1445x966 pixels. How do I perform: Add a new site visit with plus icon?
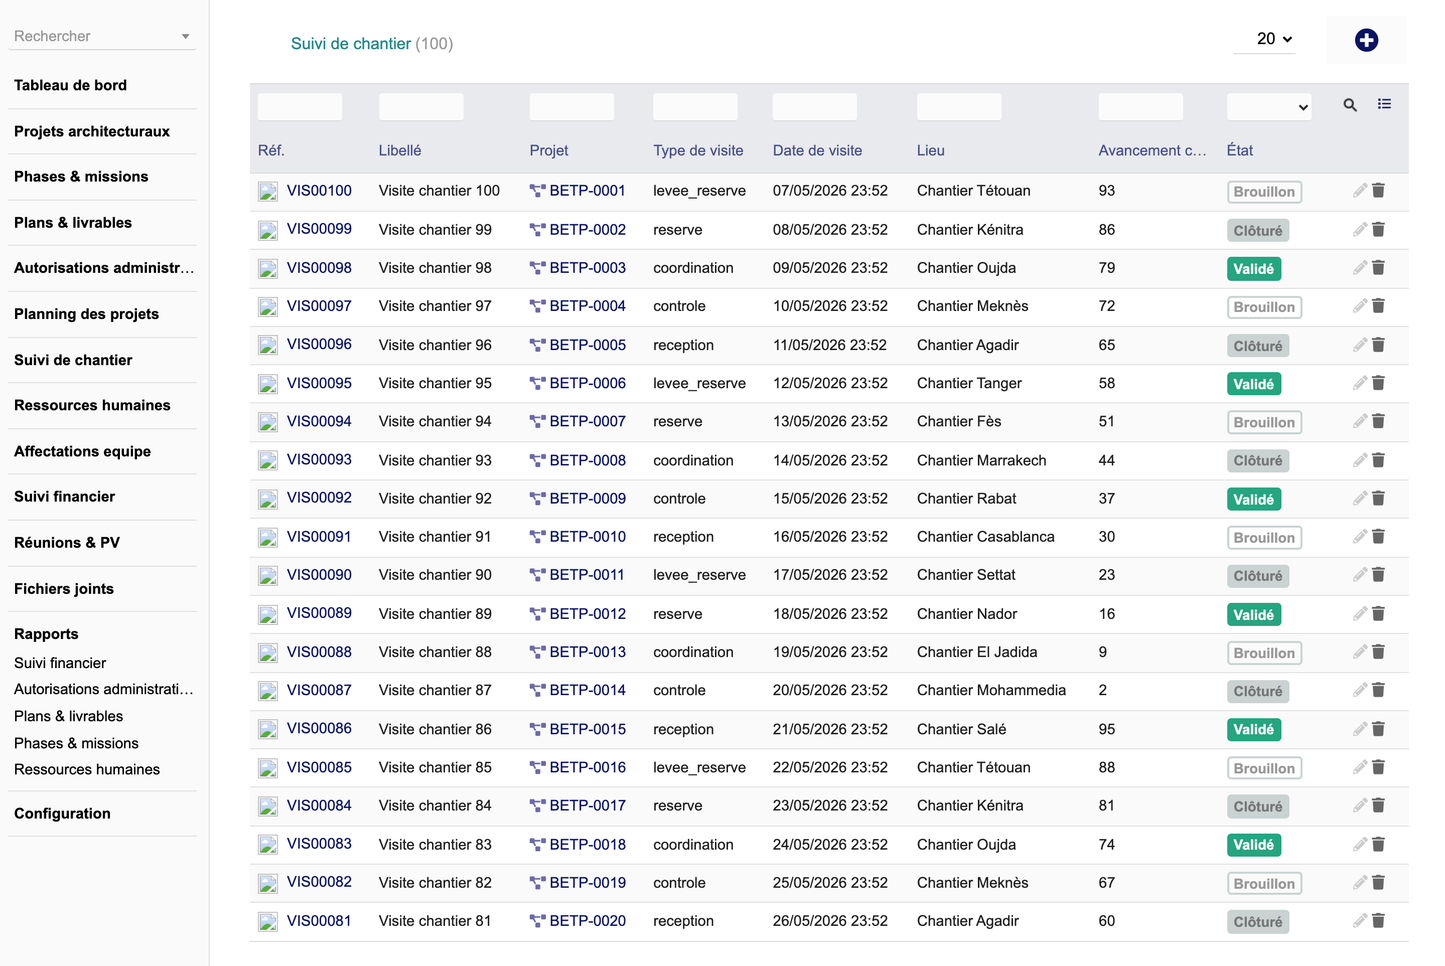click(1366, 40)
